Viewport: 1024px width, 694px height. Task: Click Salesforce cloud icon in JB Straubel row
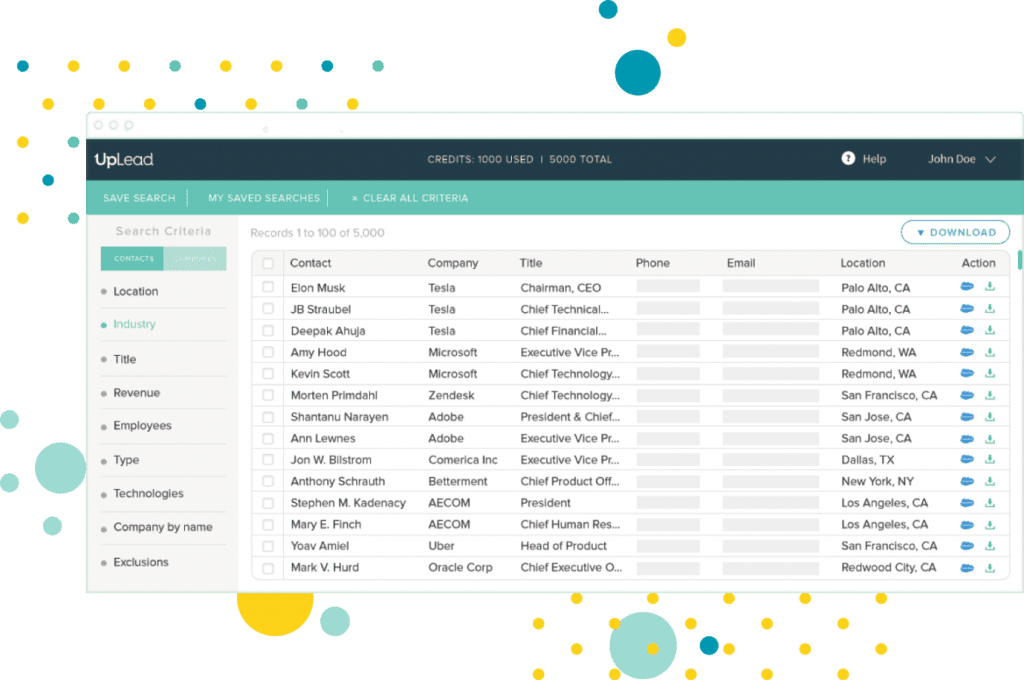[x=967, y=308]
